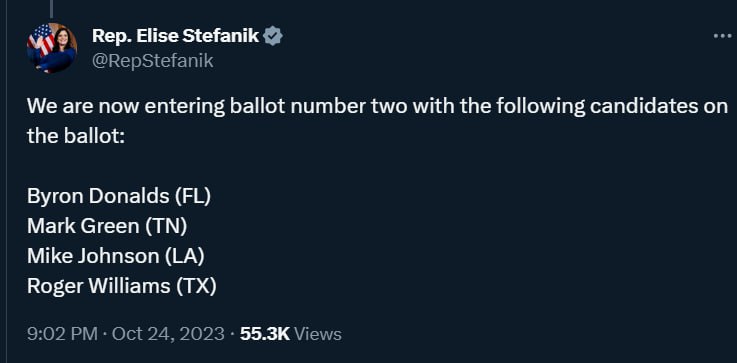The height and width of the screenshot is (363, 737).
Task: Select the Oct 24, 2023 date link
Action: (x=168, y=334)
